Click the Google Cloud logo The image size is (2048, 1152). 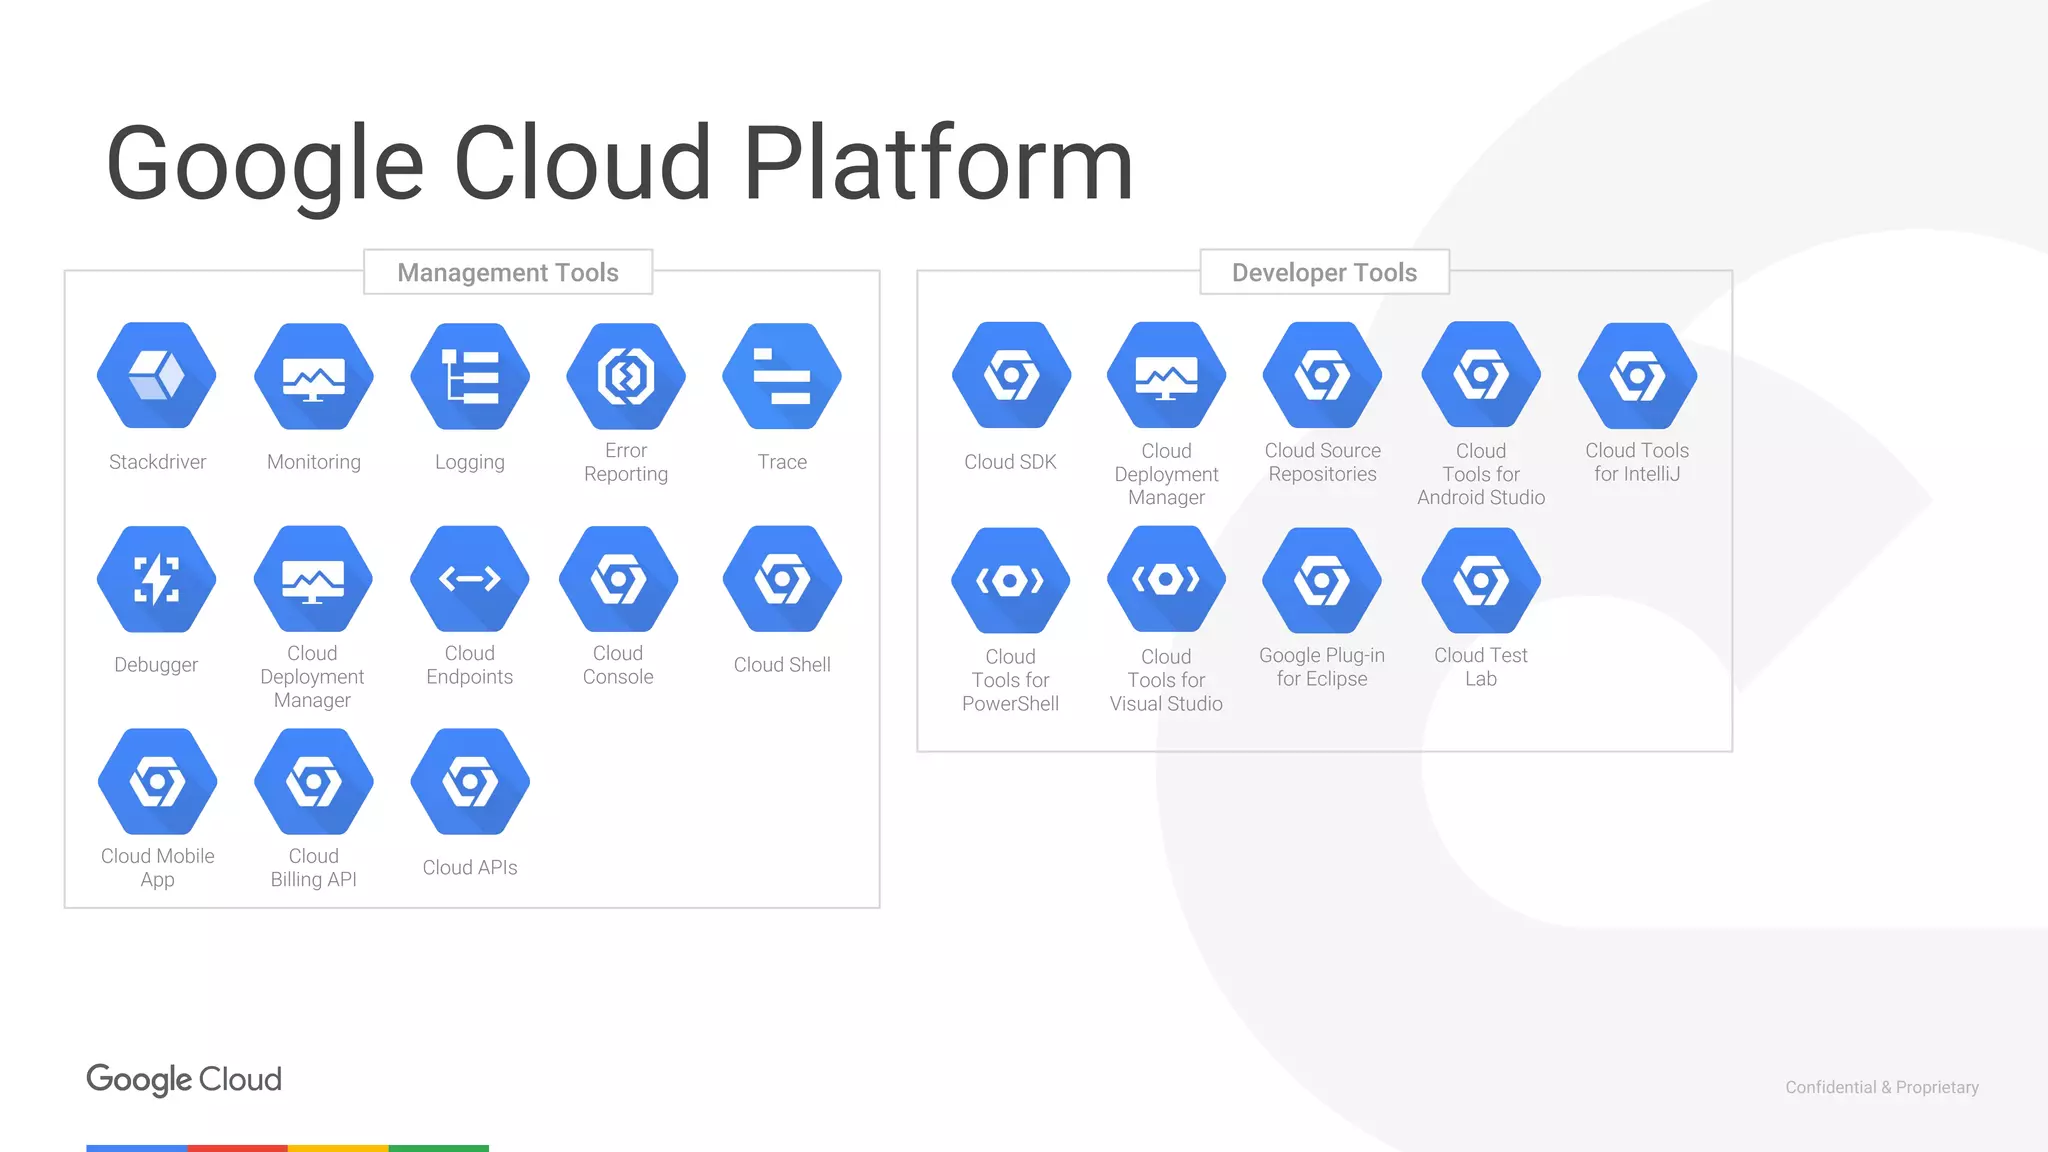point(184,1080)
